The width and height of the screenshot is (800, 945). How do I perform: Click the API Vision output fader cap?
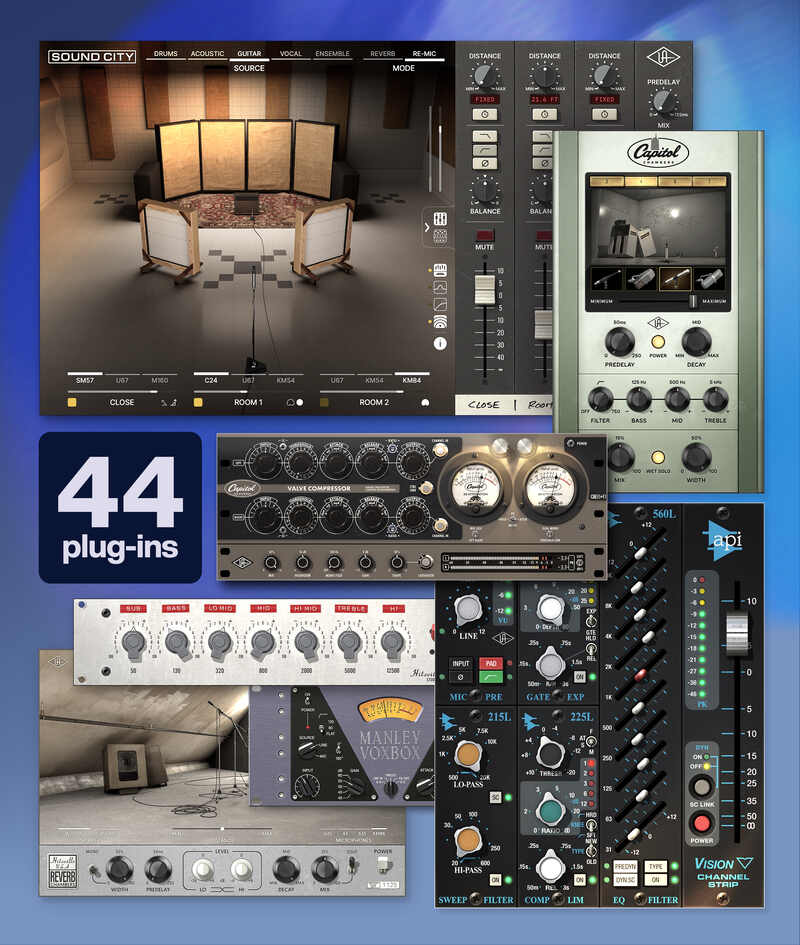[736, 633]
